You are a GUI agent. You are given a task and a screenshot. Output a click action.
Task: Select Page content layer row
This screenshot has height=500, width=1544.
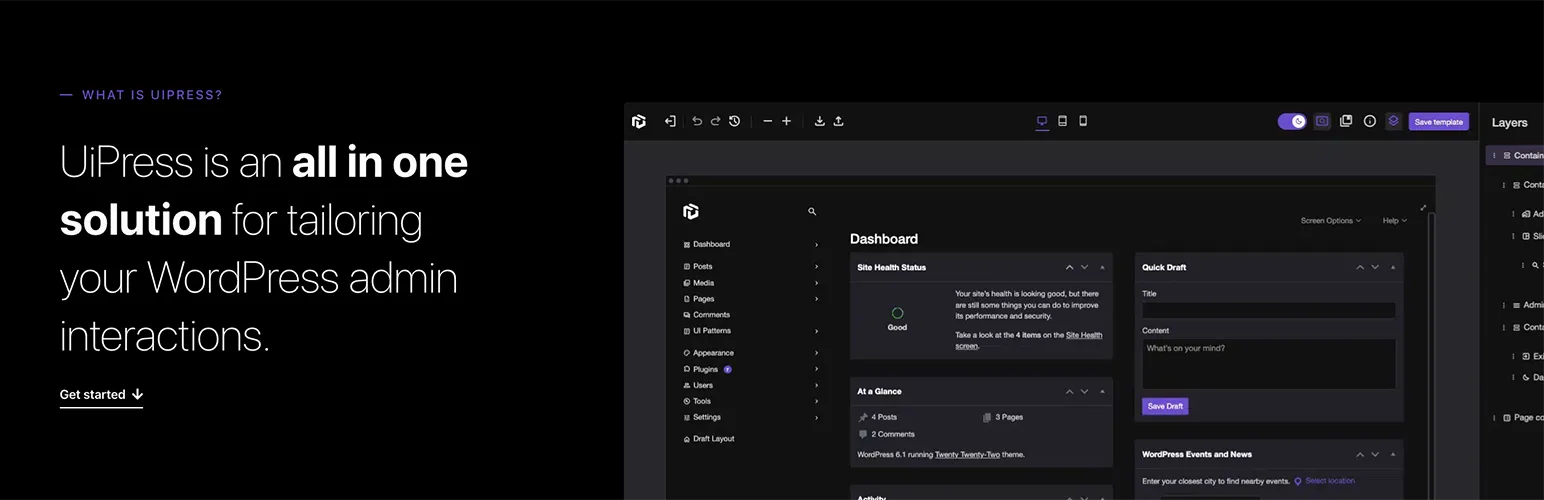[1518, 417]
